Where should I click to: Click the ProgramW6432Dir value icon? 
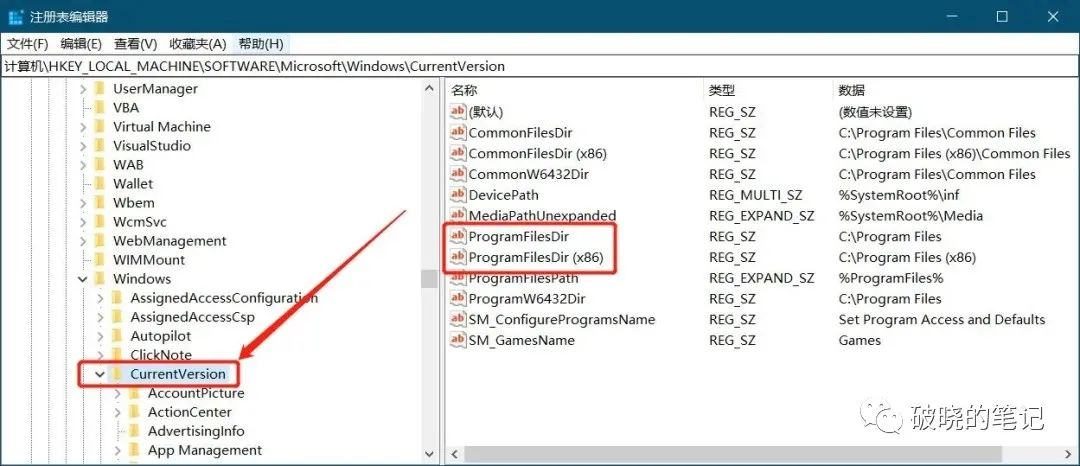tap(457, 299)
